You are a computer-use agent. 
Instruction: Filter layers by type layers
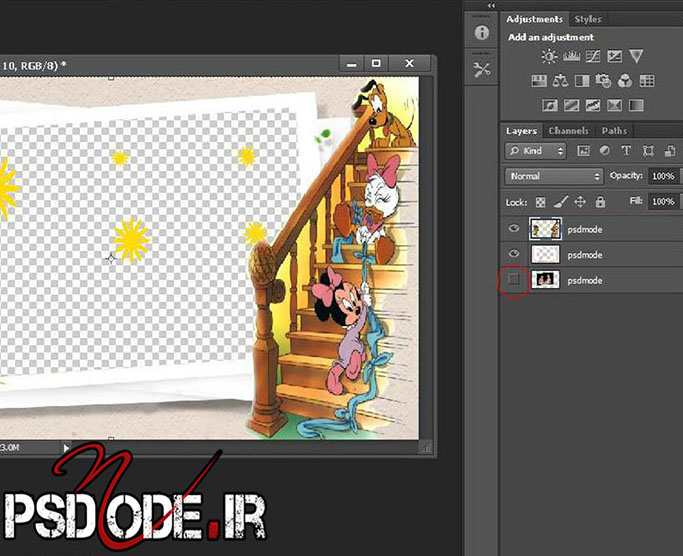tap(626, 151)
